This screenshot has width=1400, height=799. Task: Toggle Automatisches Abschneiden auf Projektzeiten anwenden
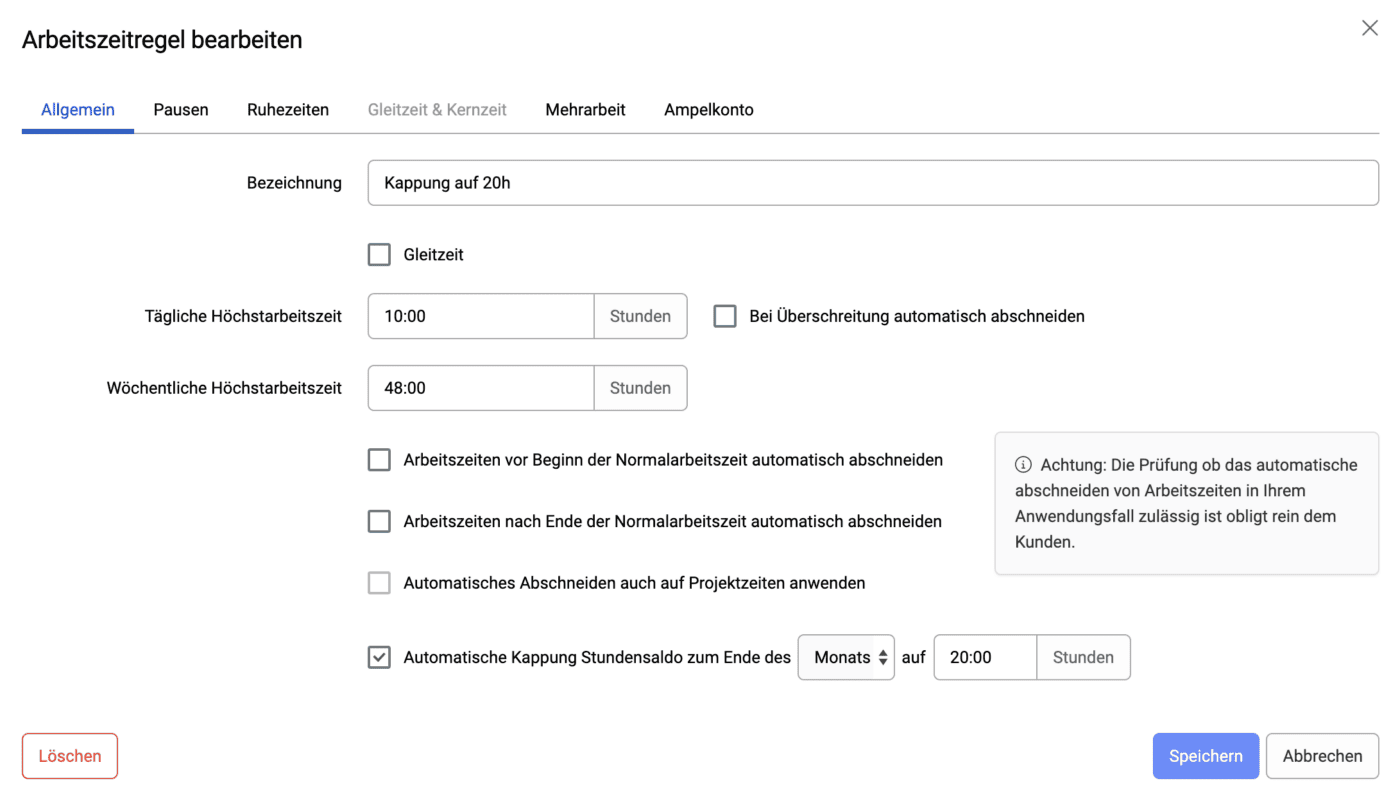click(x=379, y=583)
